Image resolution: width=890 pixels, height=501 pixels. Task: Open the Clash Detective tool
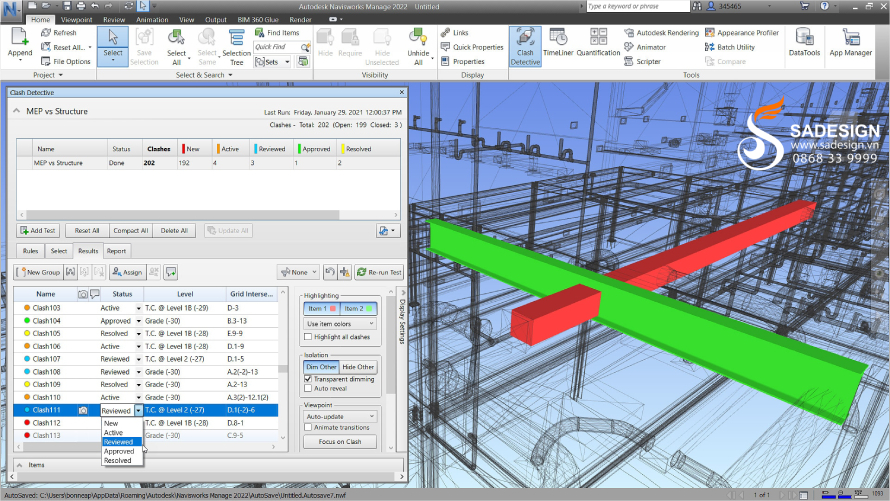coord(525,47)
